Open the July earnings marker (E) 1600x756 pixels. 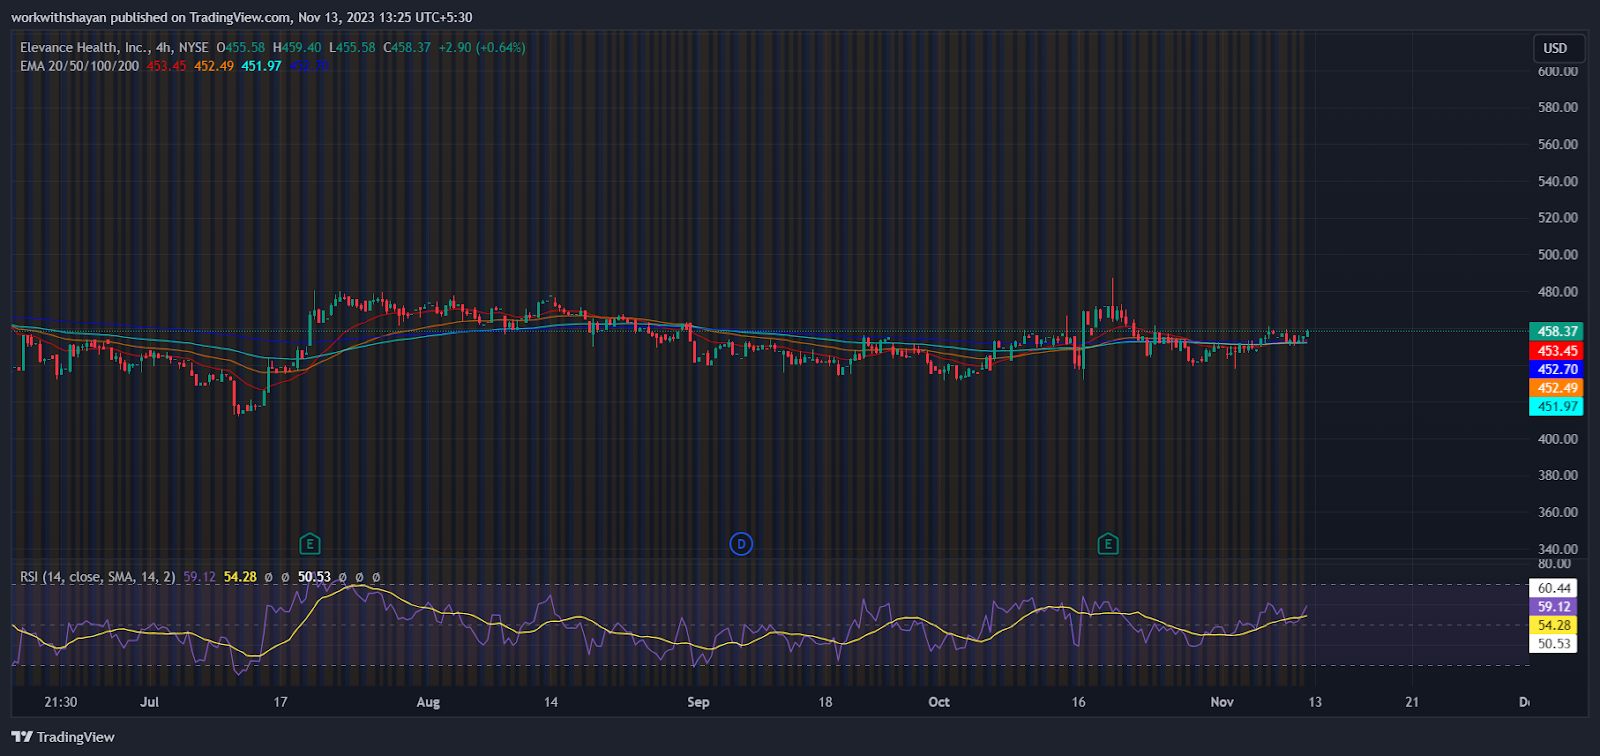point(310,544)
